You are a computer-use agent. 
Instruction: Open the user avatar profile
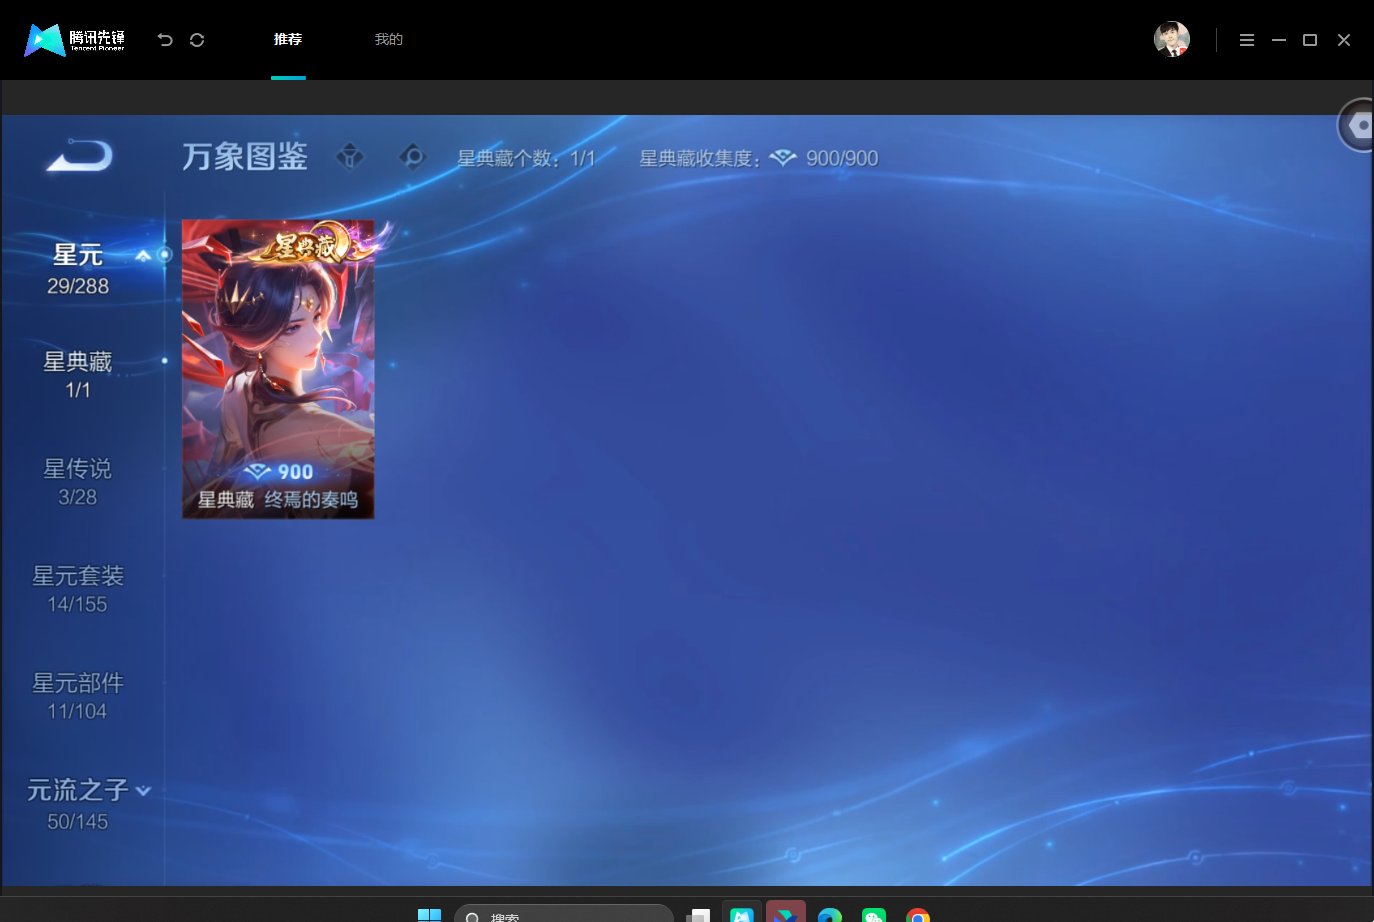[1172, 39]
